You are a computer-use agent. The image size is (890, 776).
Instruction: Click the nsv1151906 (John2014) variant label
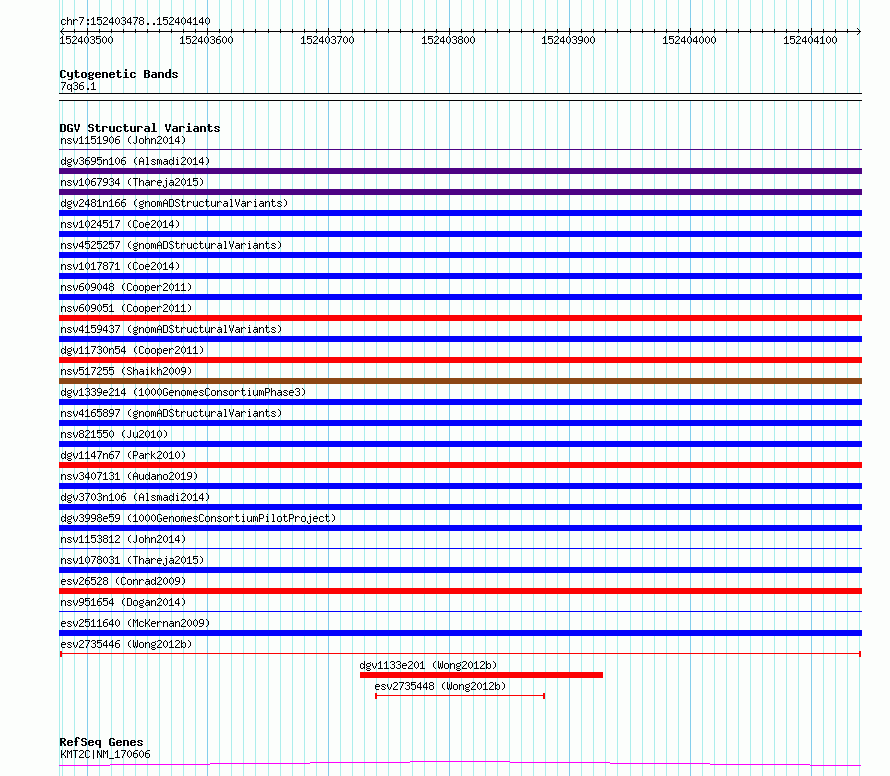click(123, 140)
